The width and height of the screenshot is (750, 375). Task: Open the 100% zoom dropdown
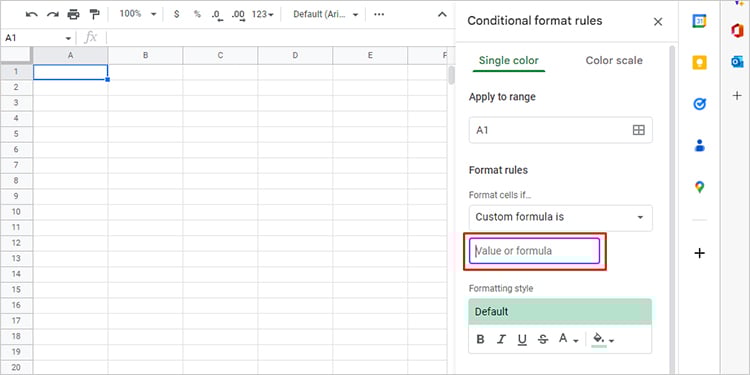(138, 14)
